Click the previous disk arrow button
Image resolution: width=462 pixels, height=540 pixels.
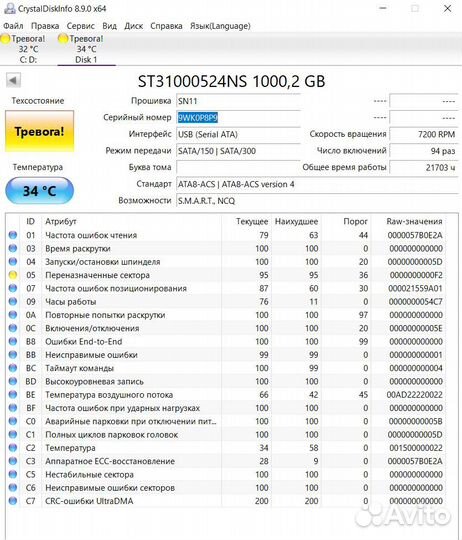pos(13,81)
